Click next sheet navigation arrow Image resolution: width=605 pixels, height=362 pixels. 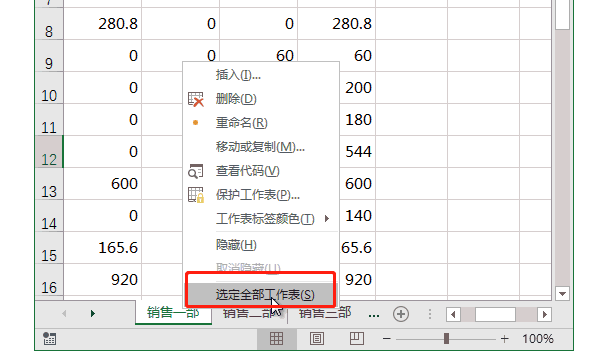point(93,313)
